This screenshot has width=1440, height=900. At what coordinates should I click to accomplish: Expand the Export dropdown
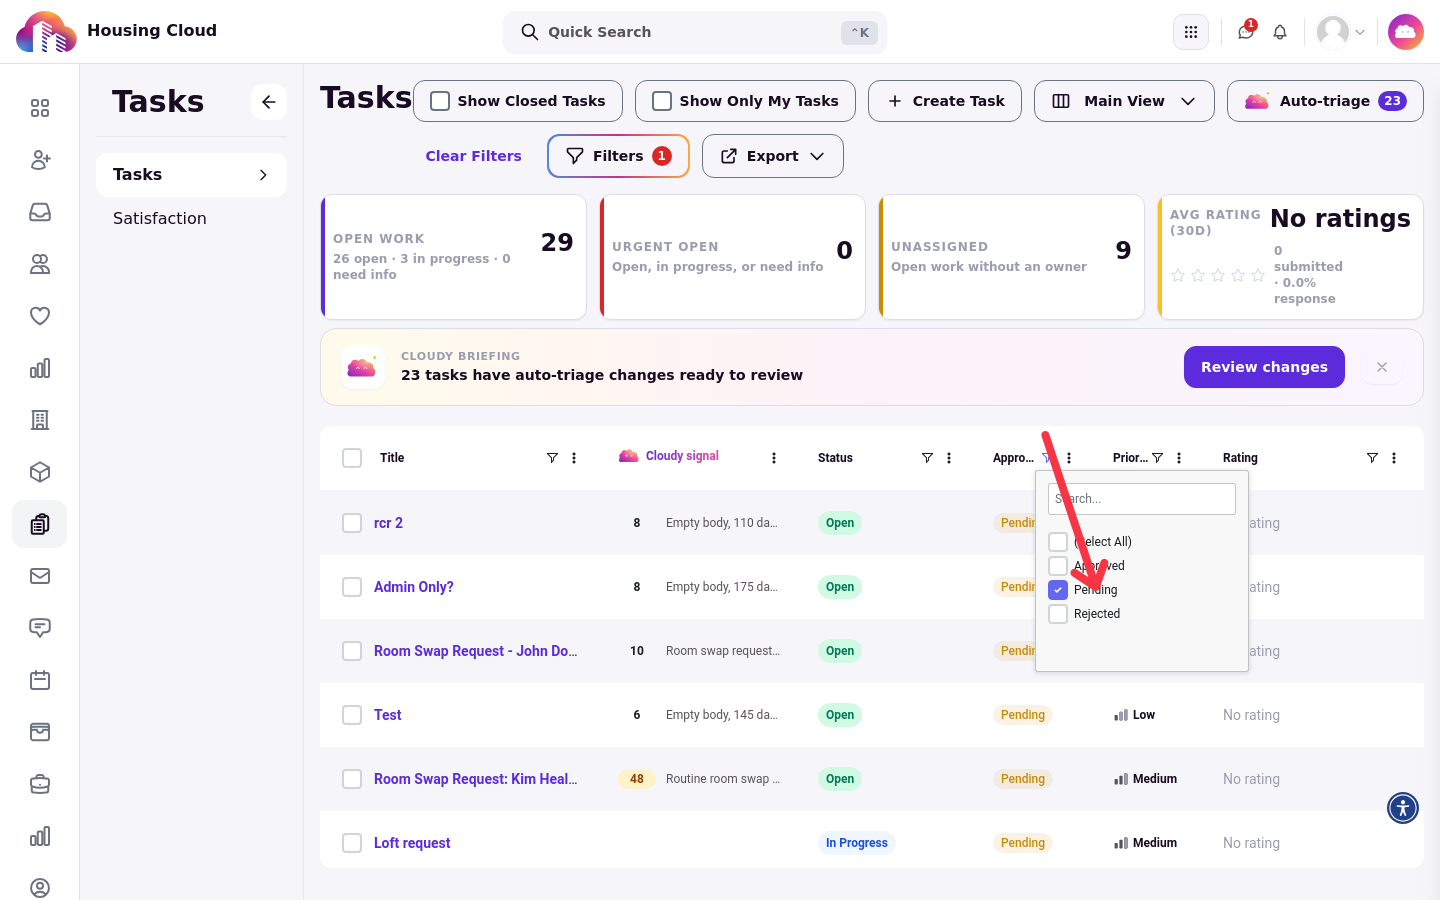[773, 156]
